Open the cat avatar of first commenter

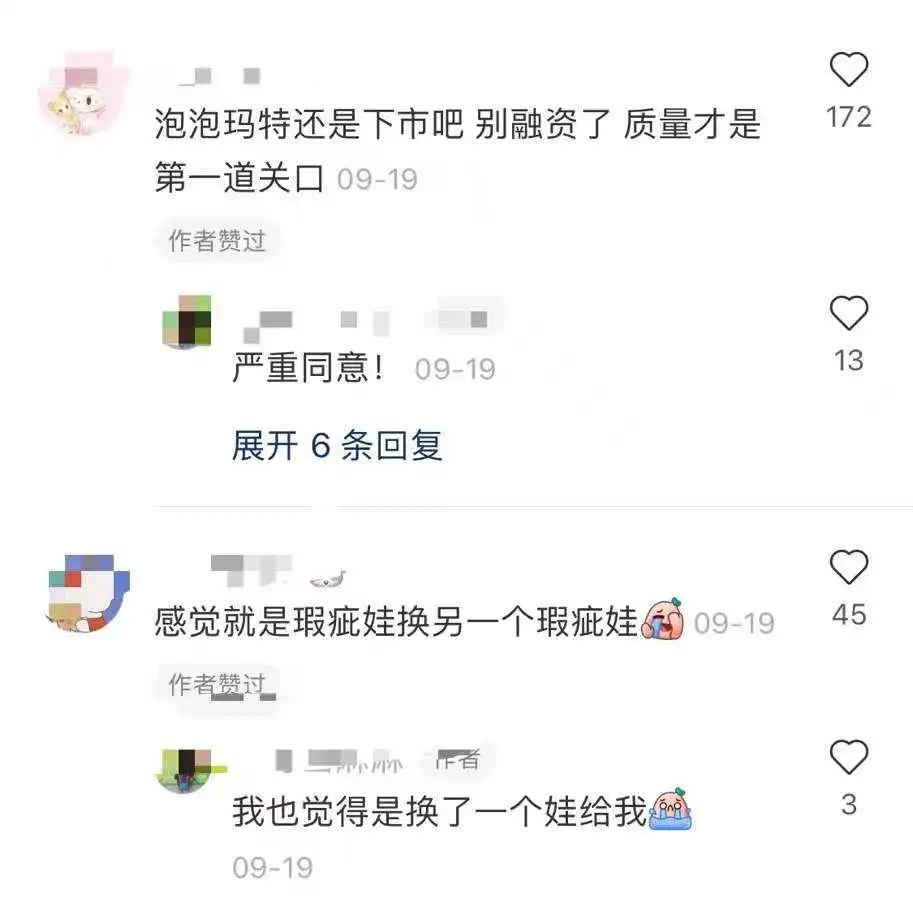pos(84,94)
